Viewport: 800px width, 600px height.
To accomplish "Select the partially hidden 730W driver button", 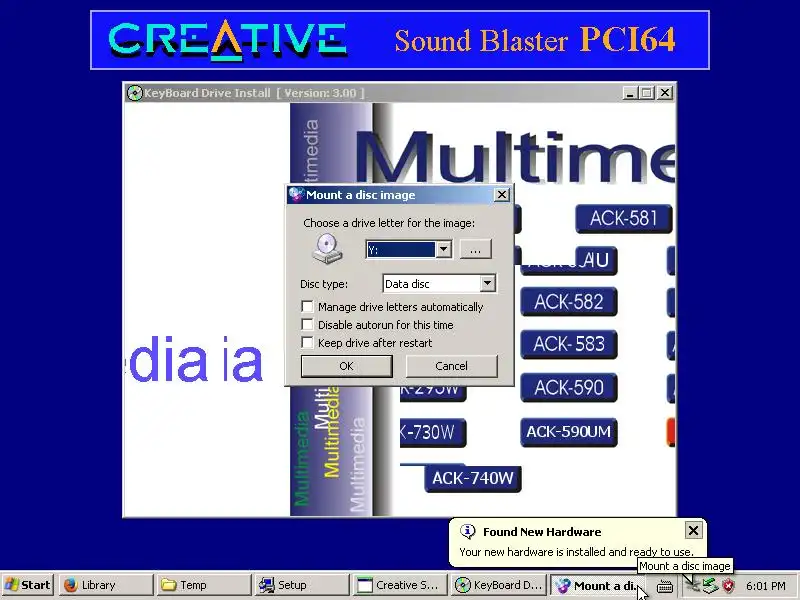I will click(433, 433).
